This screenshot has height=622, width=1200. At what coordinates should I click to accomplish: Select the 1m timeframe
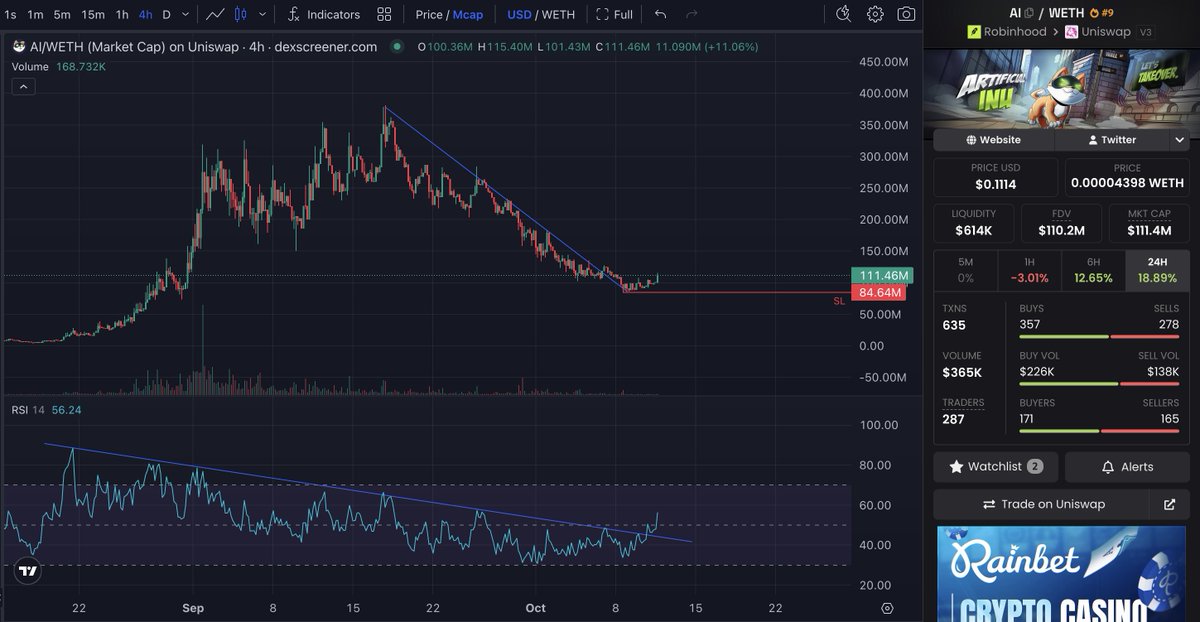coord(35,15)
